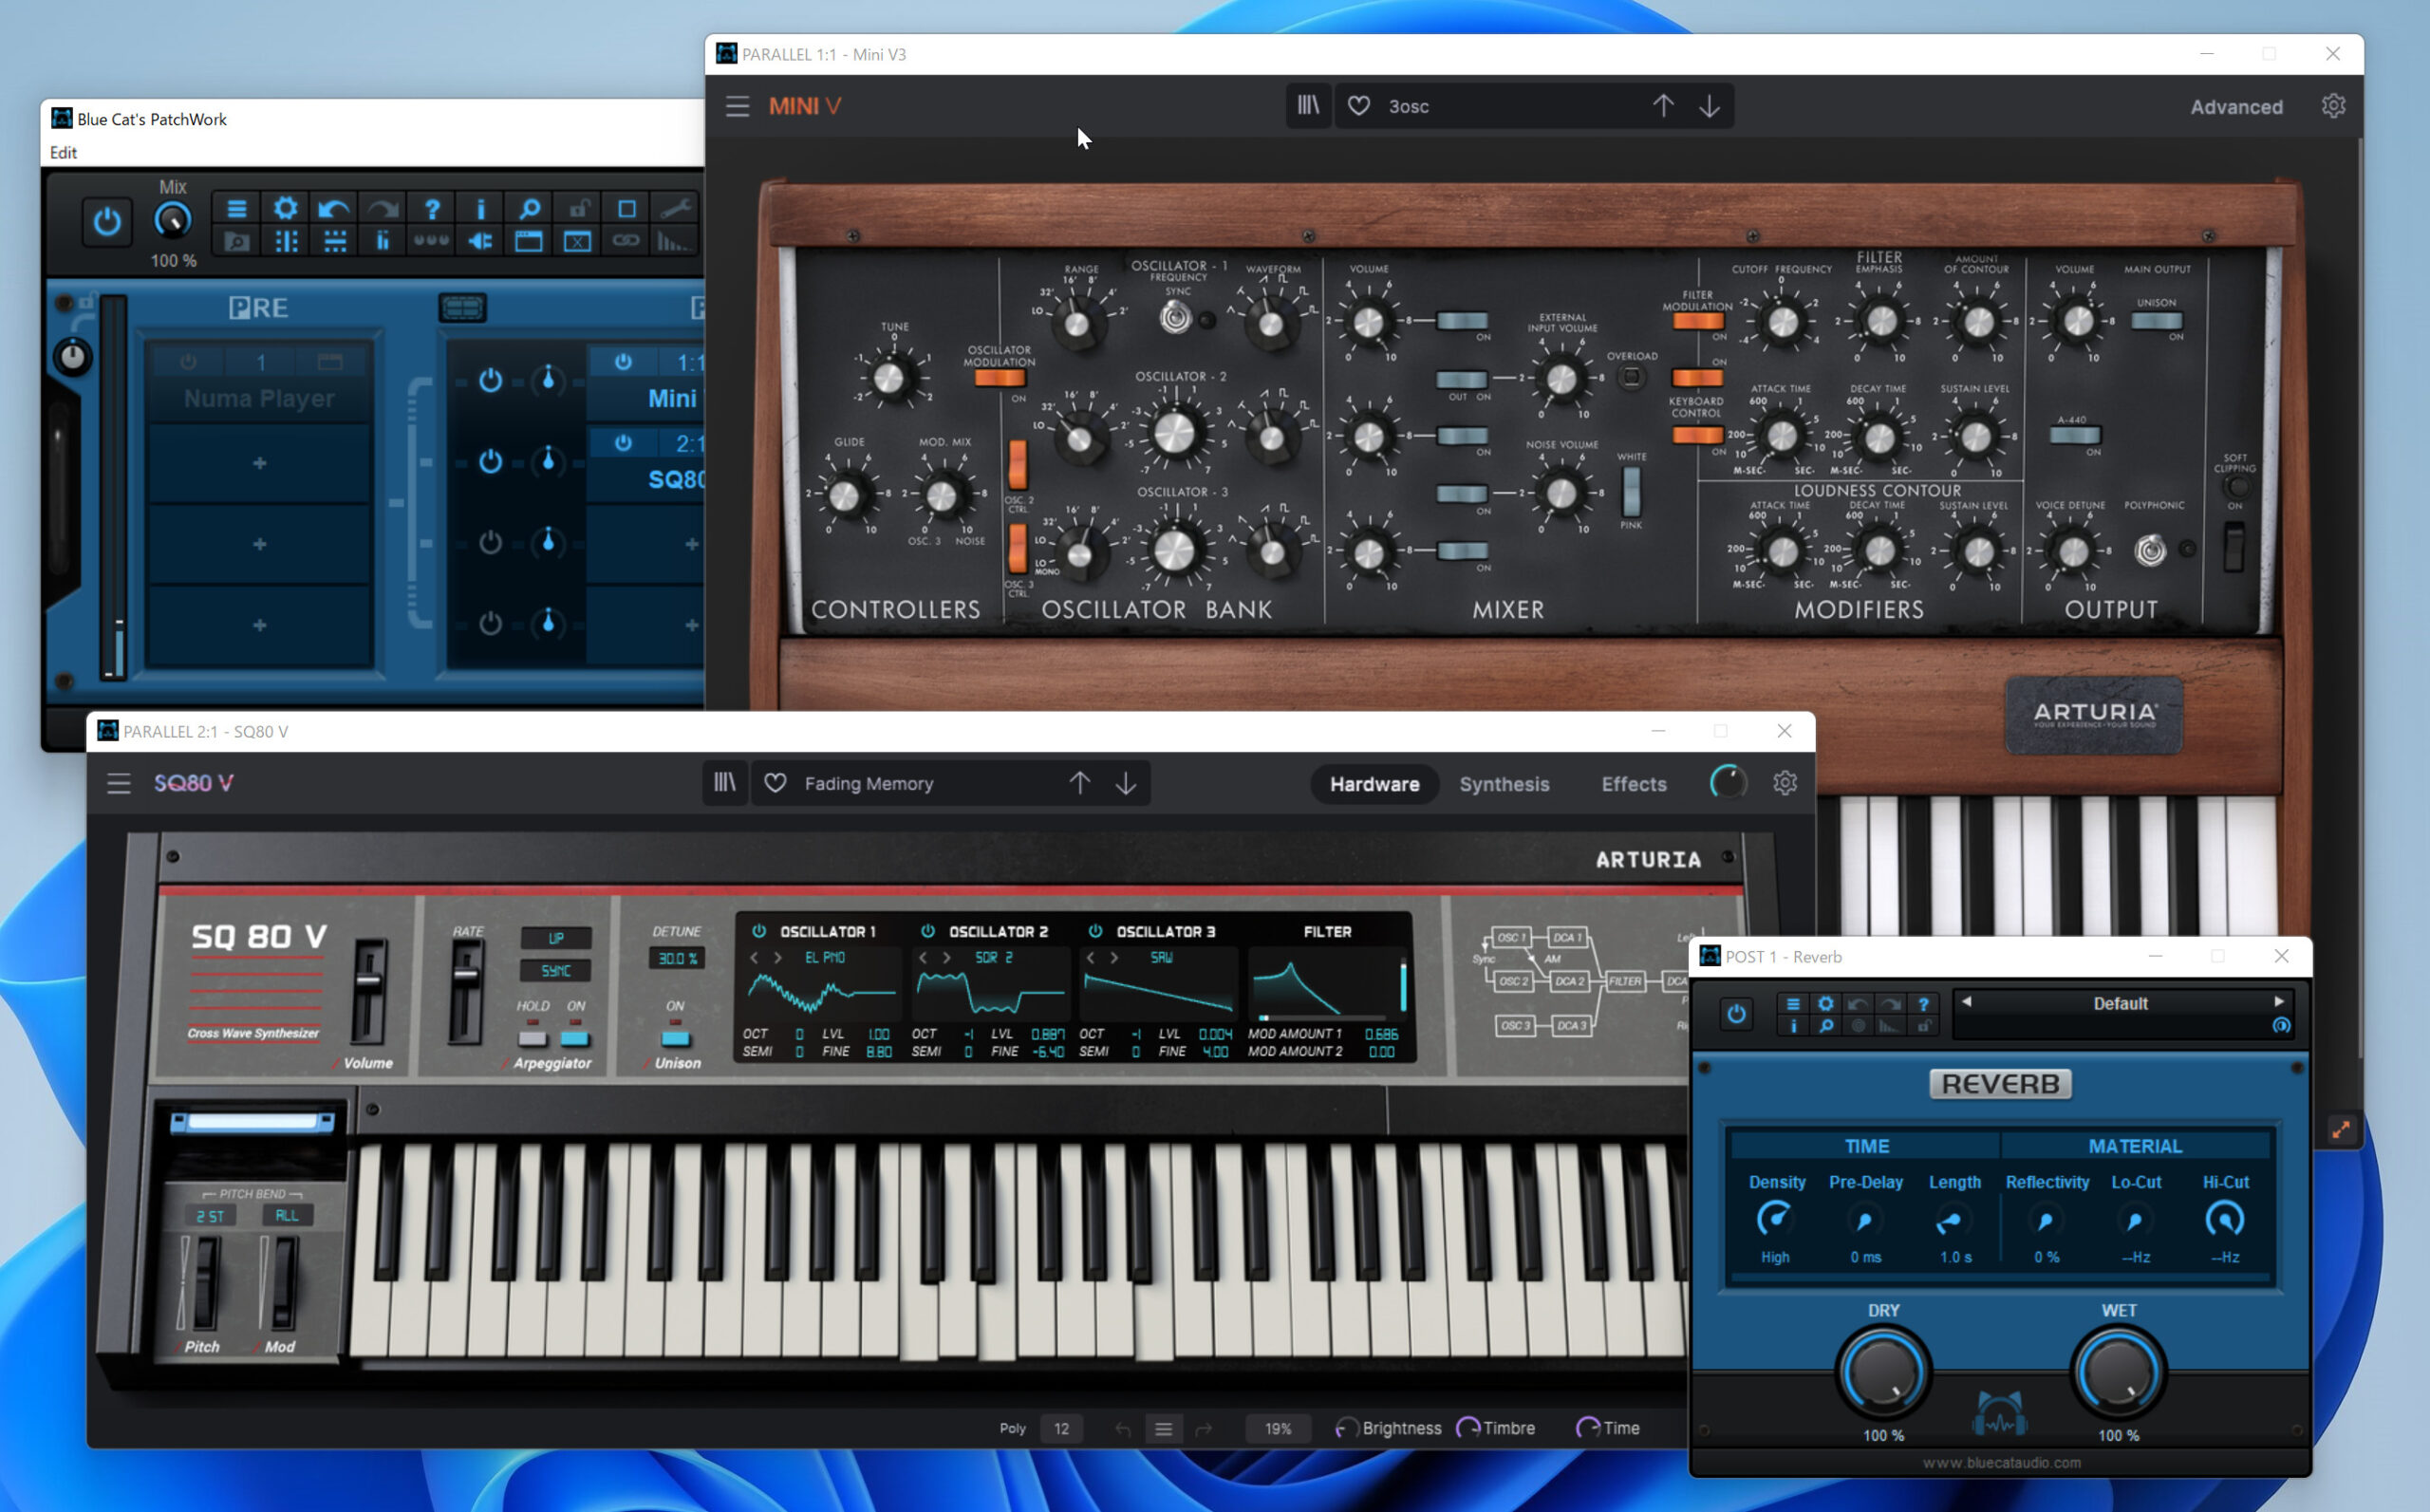Open Mini V hamburger menu

click(737, 106)
